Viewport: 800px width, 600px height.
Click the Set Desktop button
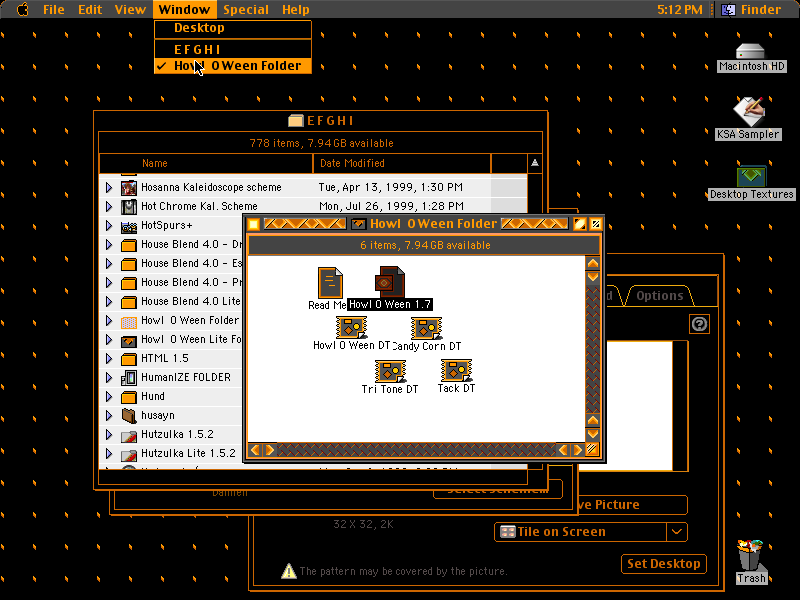(663, 564)
